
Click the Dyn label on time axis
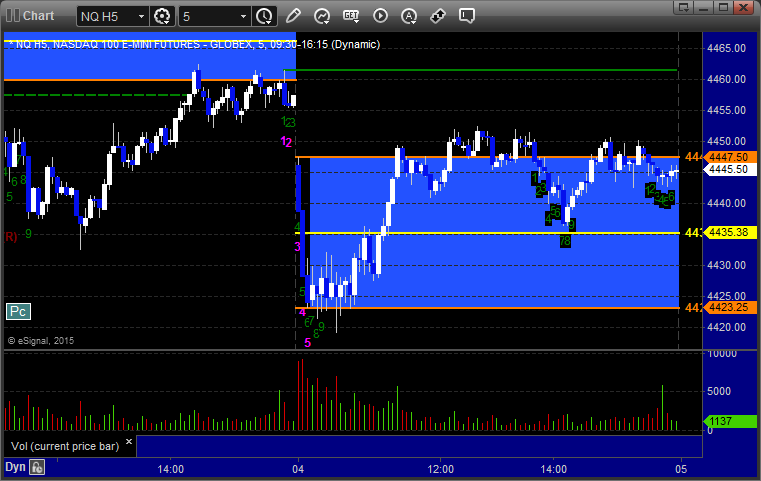15,467
